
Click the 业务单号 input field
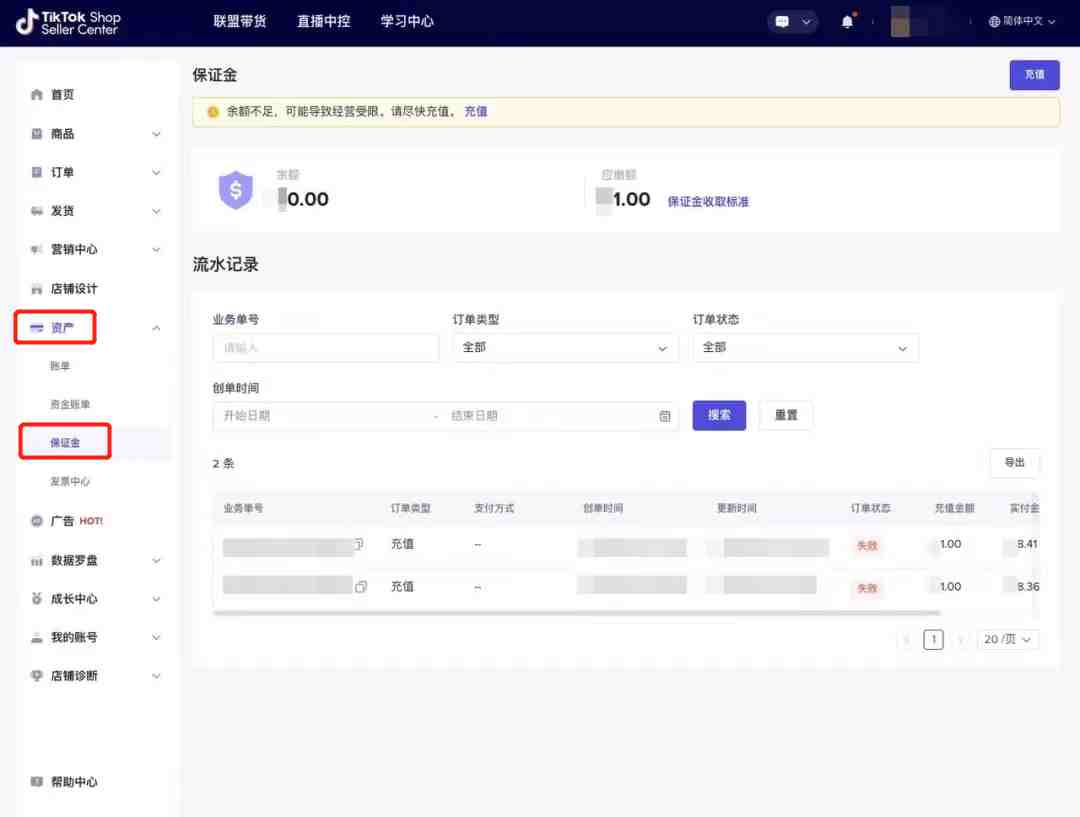(x=325, y=348)
